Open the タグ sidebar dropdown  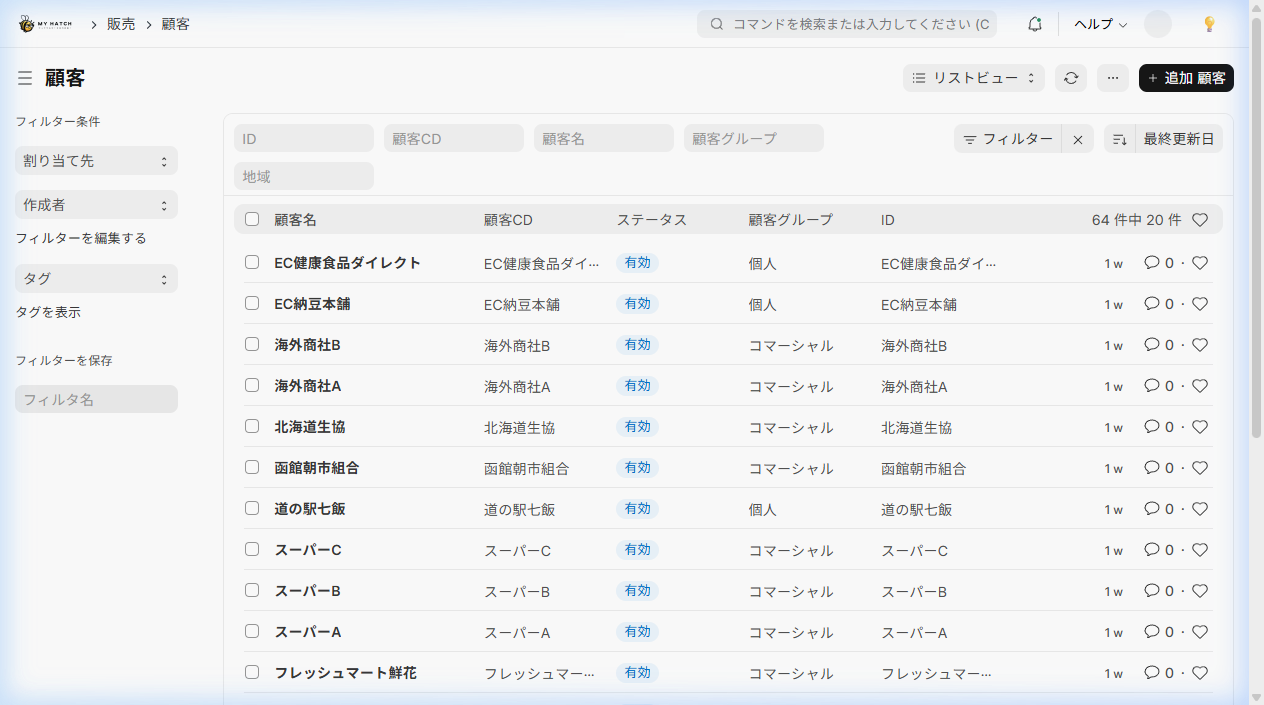[96, 279]
